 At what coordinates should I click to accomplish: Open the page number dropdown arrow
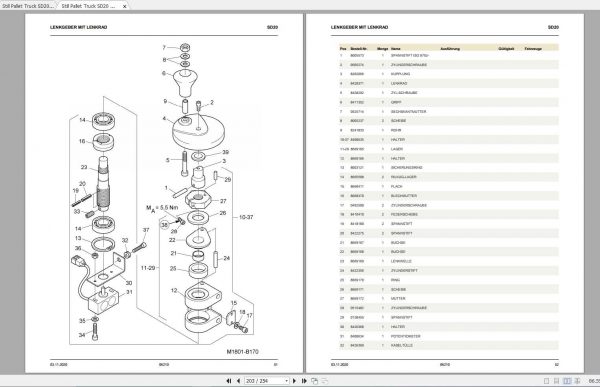286,381
